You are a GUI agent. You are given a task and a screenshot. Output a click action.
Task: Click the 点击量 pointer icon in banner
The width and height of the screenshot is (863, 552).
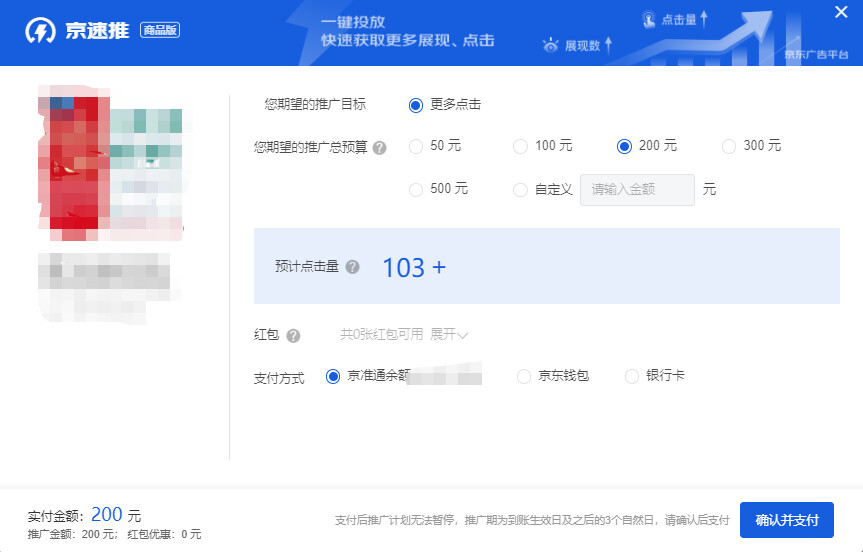(649, 19)
